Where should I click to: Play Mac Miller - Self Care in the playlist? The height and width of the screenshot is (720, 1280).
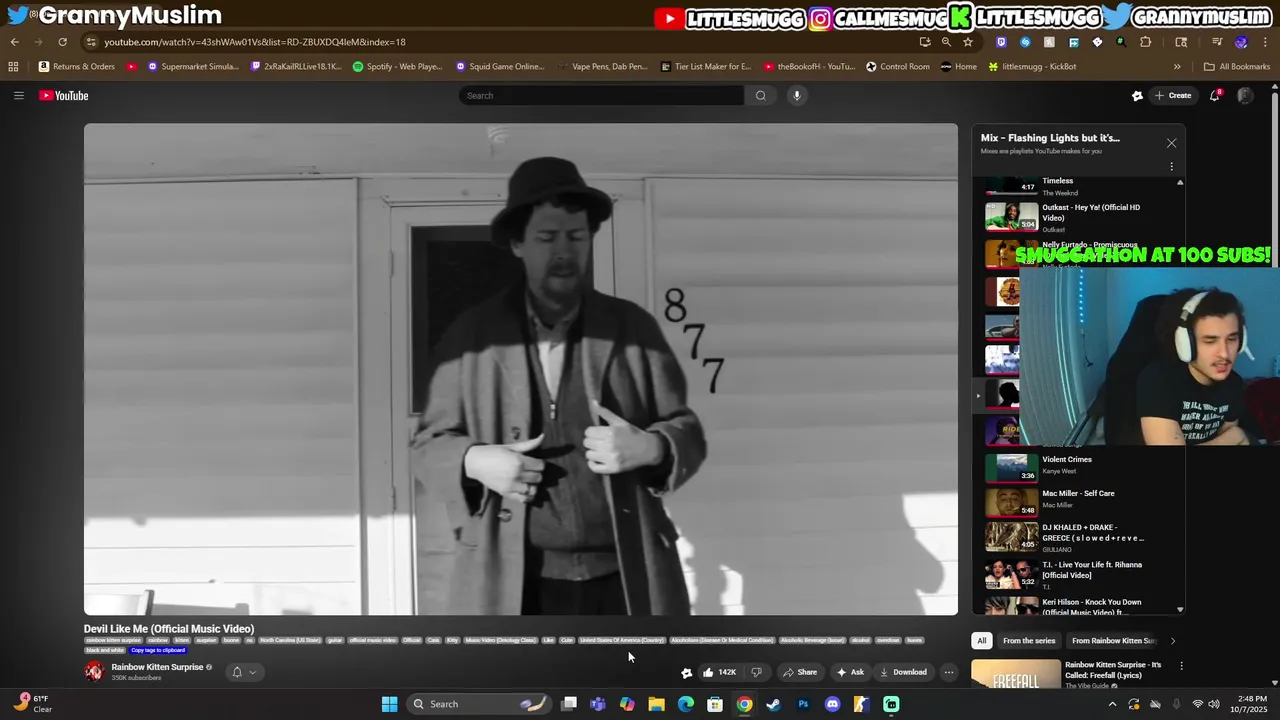tap(1079, 500)
